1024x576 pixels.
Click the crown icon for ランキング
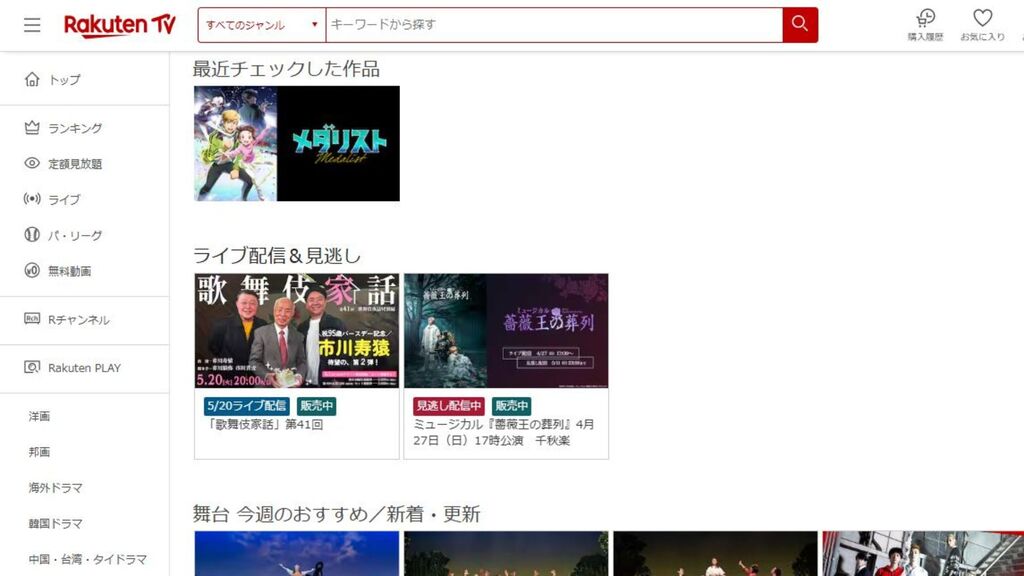pos(32,128)
